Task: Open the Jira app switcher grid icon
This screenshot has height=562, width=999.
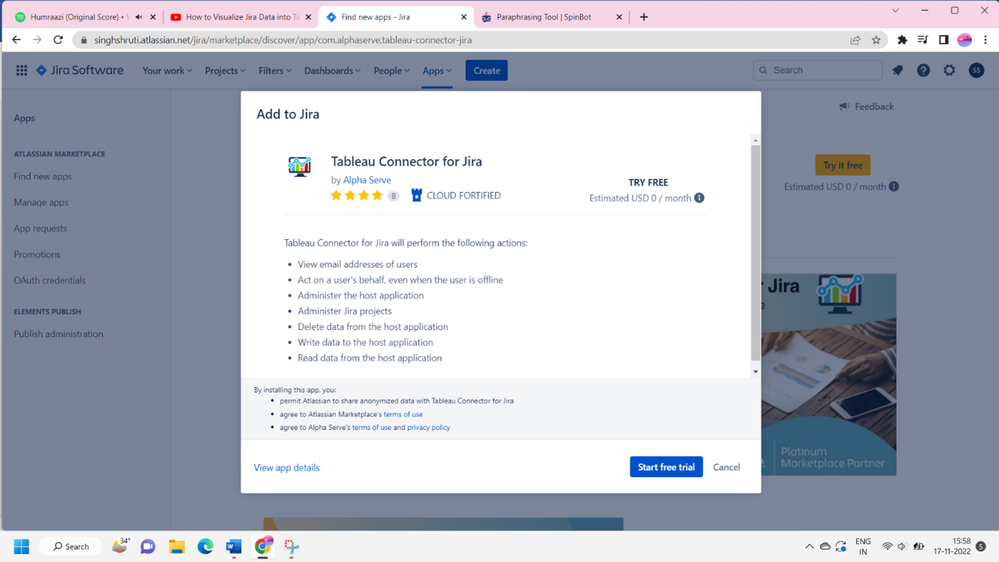Action: point(22,71)
